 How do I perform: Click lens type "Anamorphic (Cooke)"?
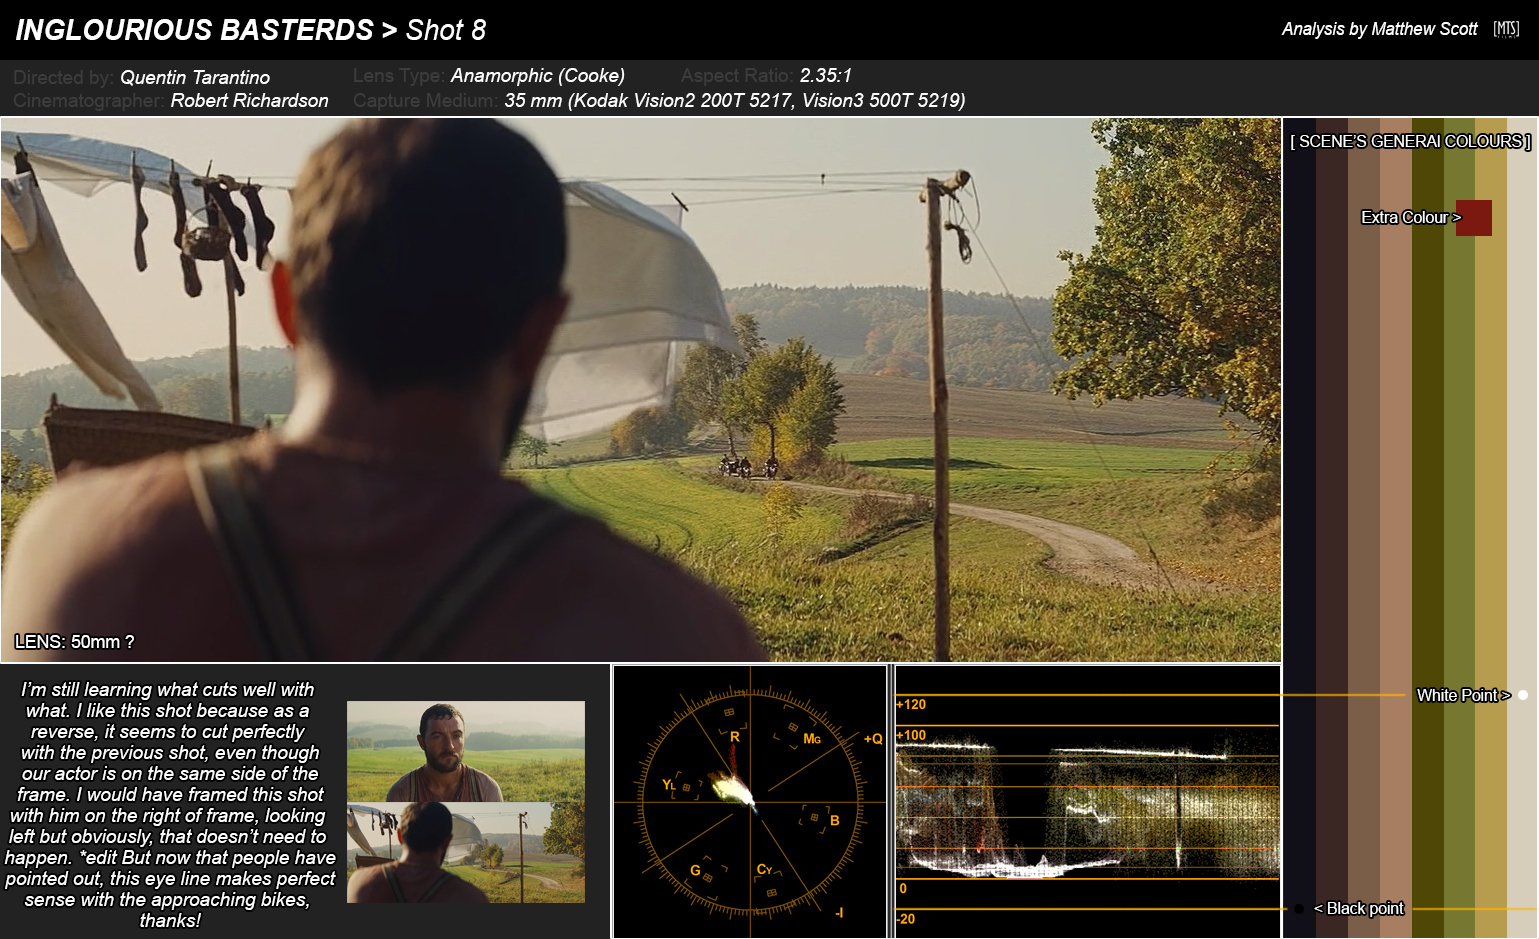click(x=538, y=75)
